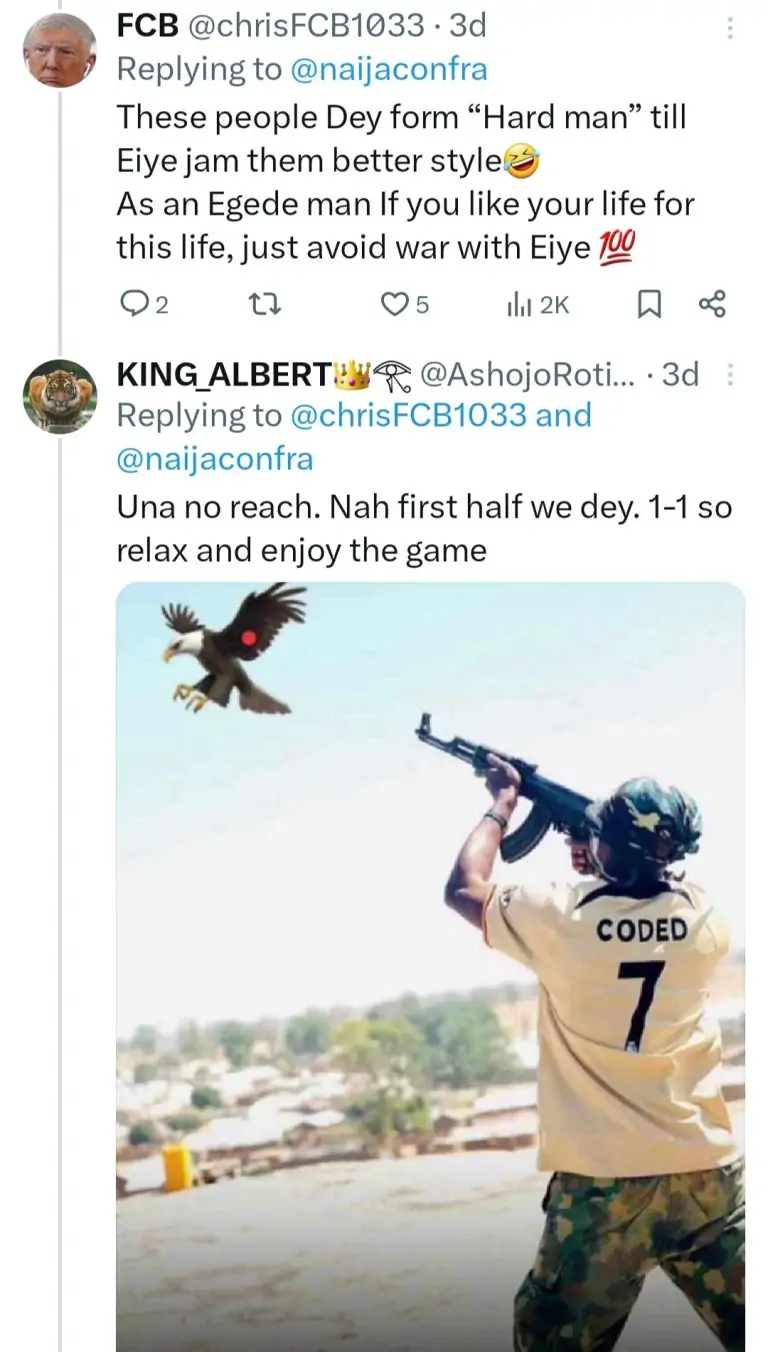Tap the KING_ALBERT display name

[x=223, y=374]
